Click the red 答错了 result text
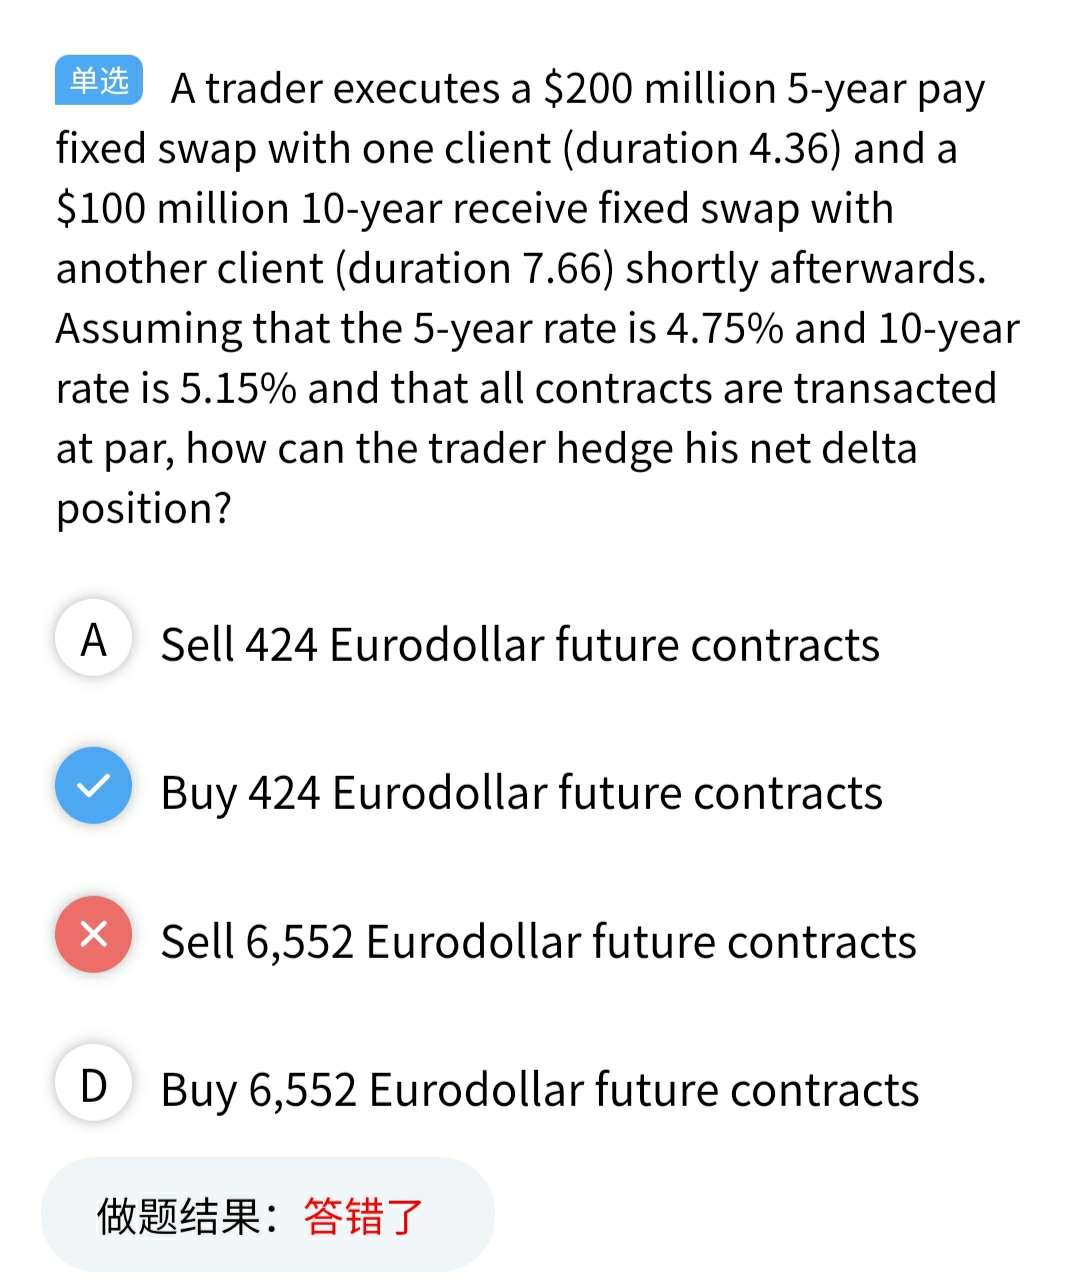The width and height of the screenshot is (1080, 1283). pyautogui.click(x=363, y=1216)
